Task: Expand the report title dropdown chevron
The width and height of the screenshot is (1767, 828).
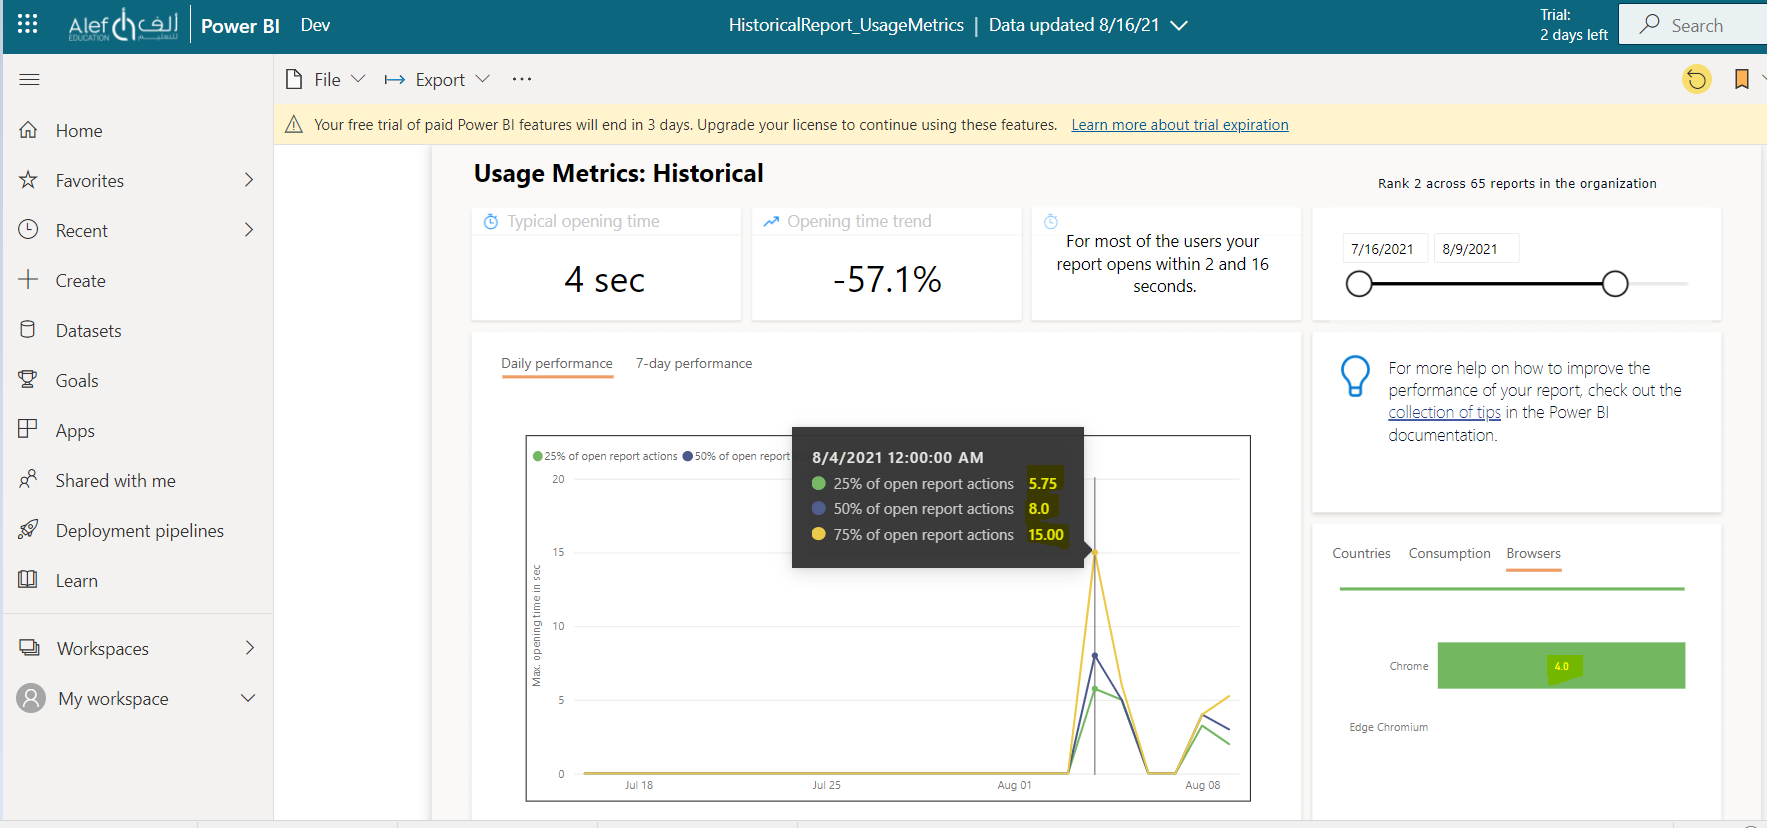Action: point(1180,26)
